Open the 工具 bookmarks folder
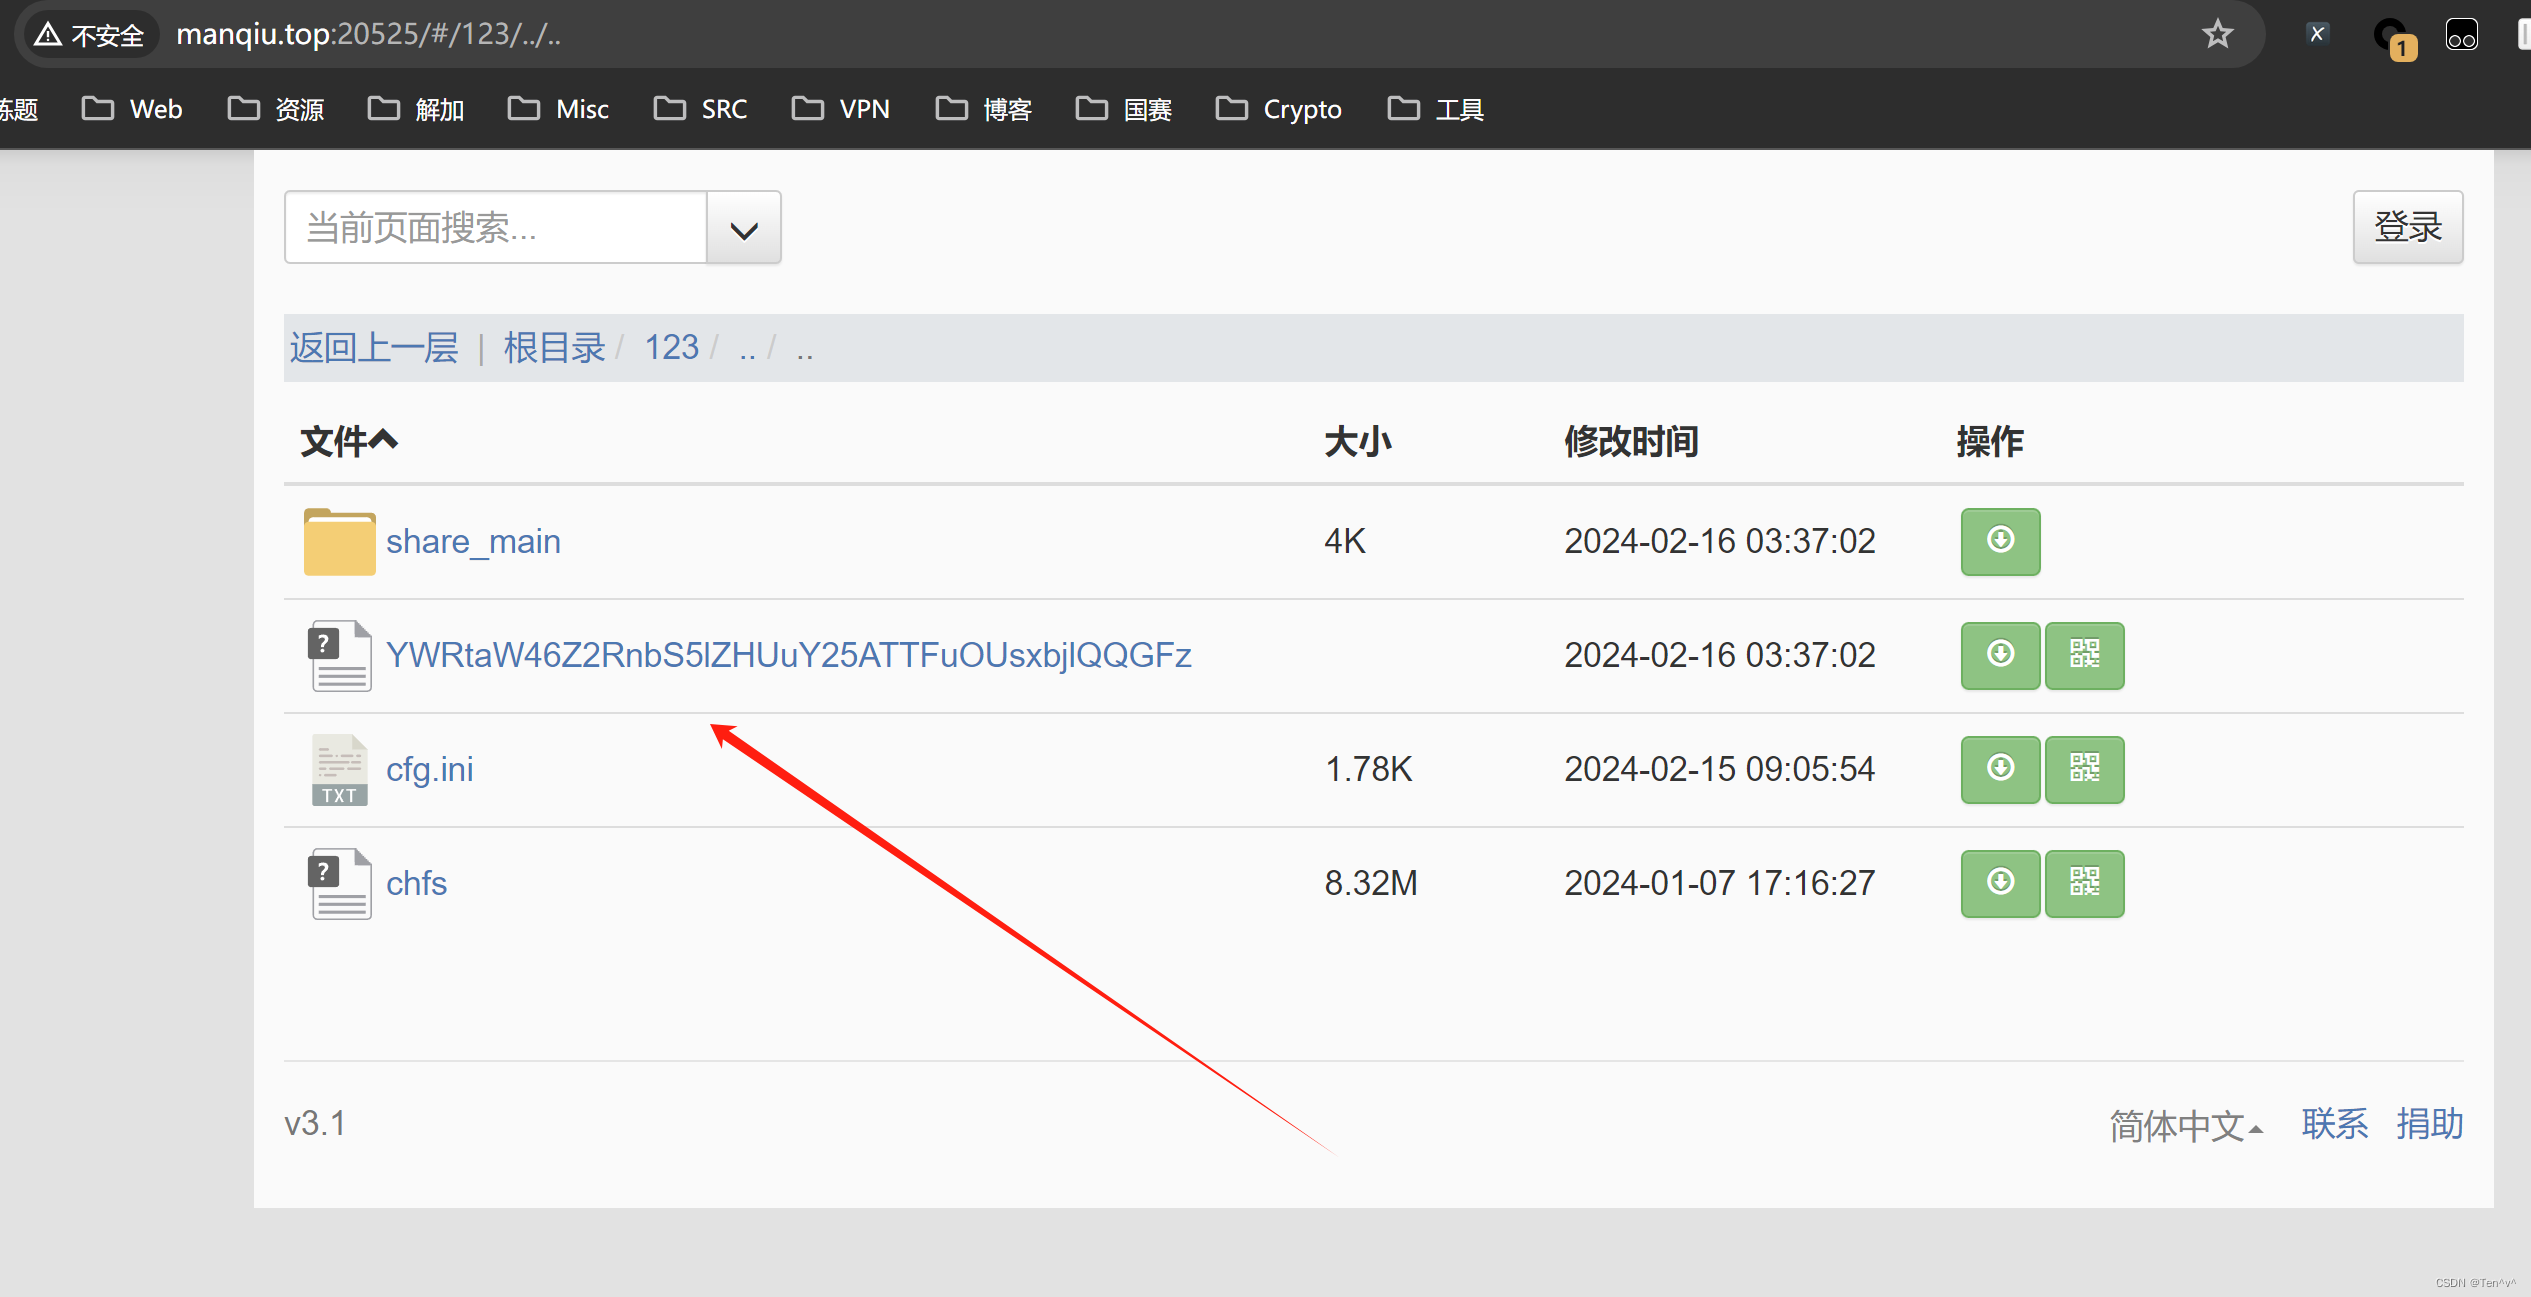Image resolution: width=2531 pixels, height=1297 pixels. pyautogui.click(x=1435, y=109)
